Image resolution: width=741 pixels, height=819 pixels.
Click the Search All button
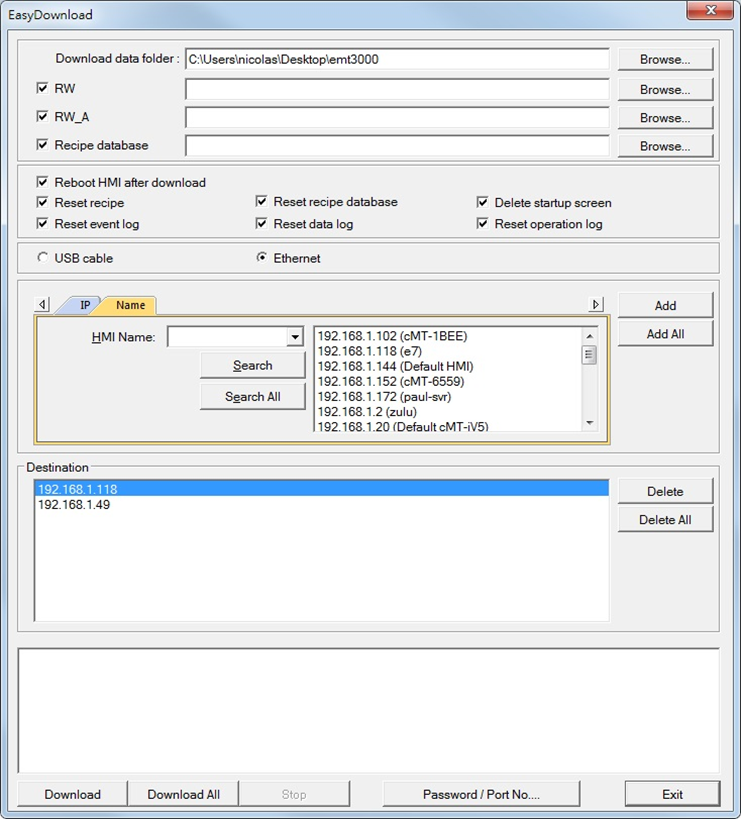(x=253, y=396)
